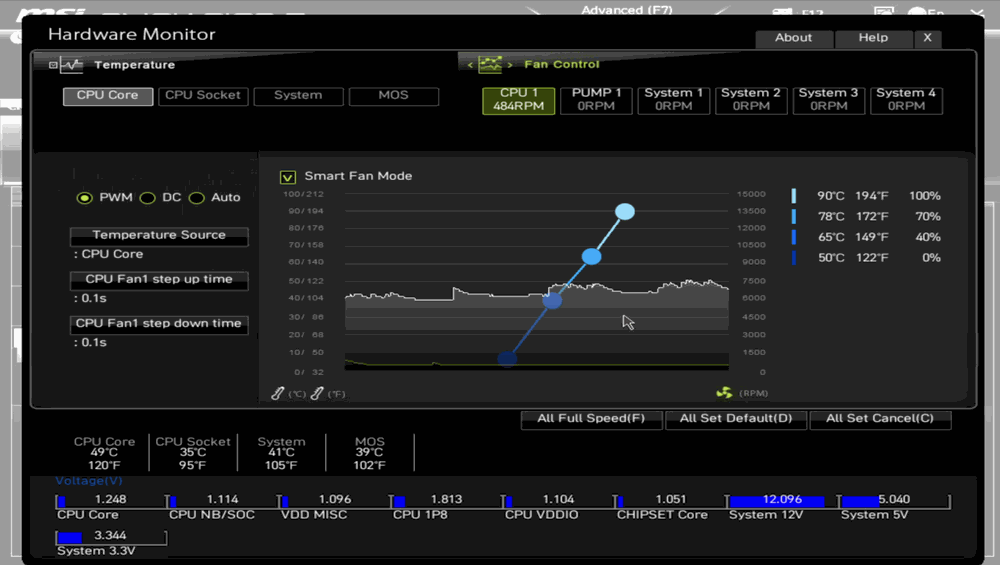Click the right arrow beside Fan Control
This screenshot has height=565, width=1000.
(510, 65)
